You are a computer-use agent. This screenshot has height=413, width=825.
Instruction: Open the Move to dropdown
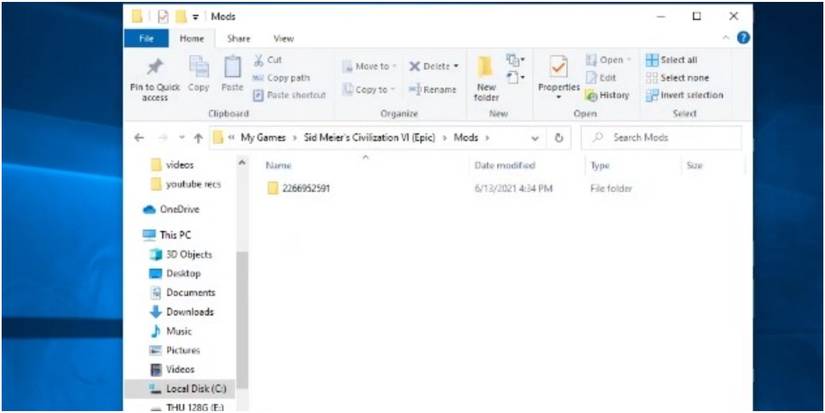click(369, 66)
